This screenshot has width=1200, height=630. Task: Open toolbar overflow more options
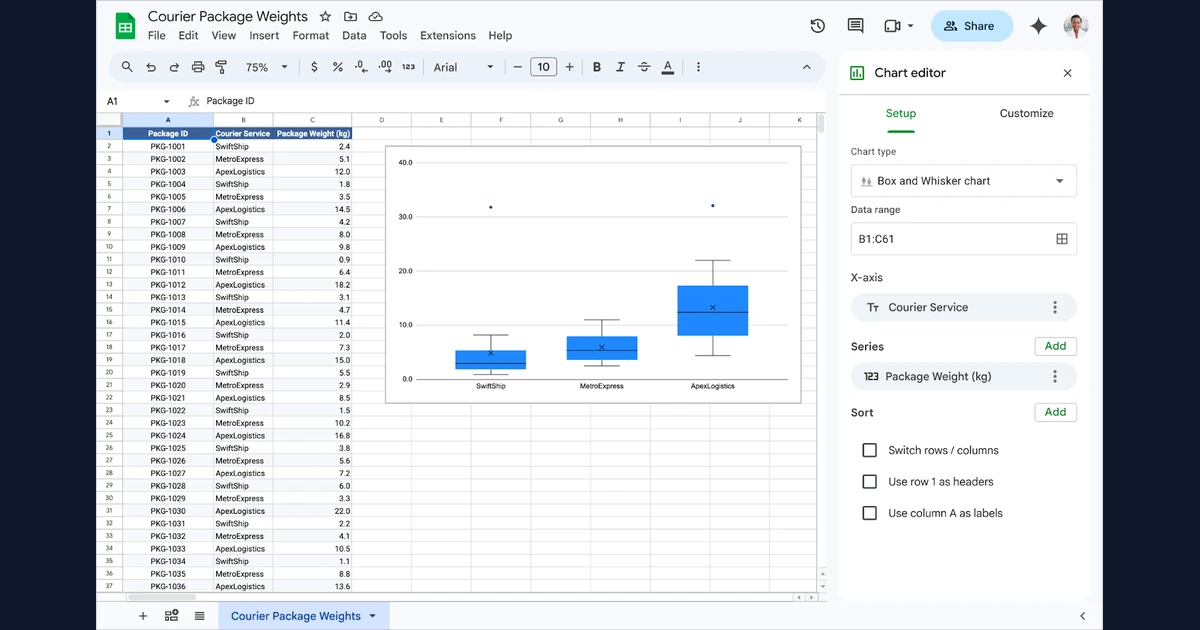coord(698,67)
